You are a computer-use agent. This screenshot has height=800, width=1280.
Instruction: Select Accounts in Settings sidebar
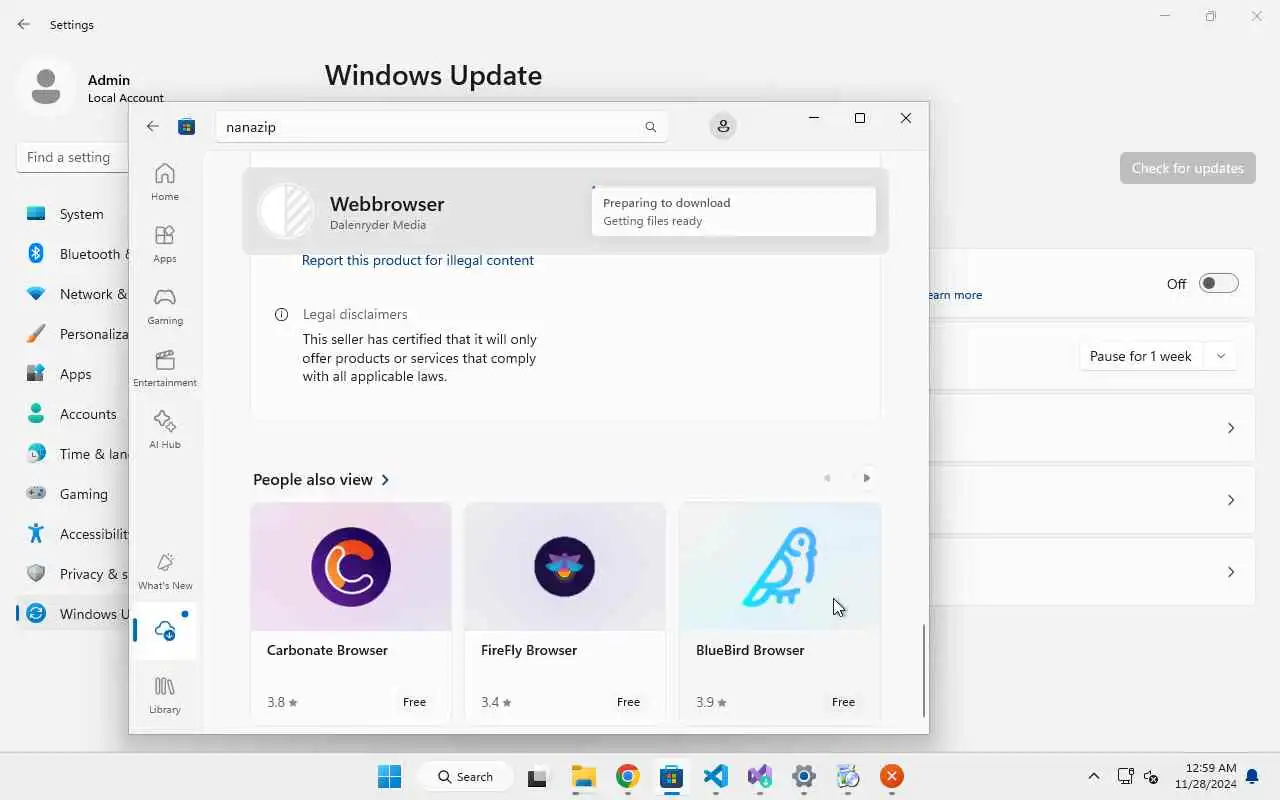click(x=73, y=414)
